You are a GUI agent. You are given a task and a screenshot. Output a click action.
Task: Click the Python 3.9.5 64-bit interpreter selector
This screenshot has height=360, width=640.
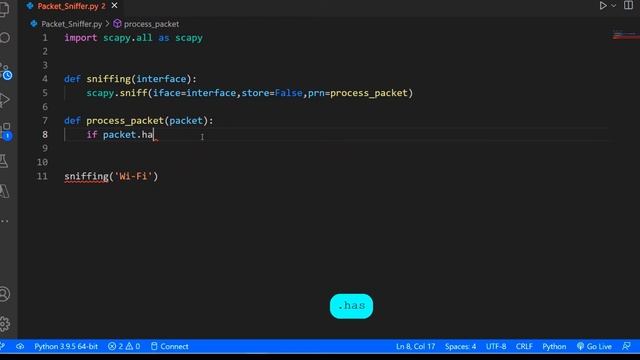[66, 347]
